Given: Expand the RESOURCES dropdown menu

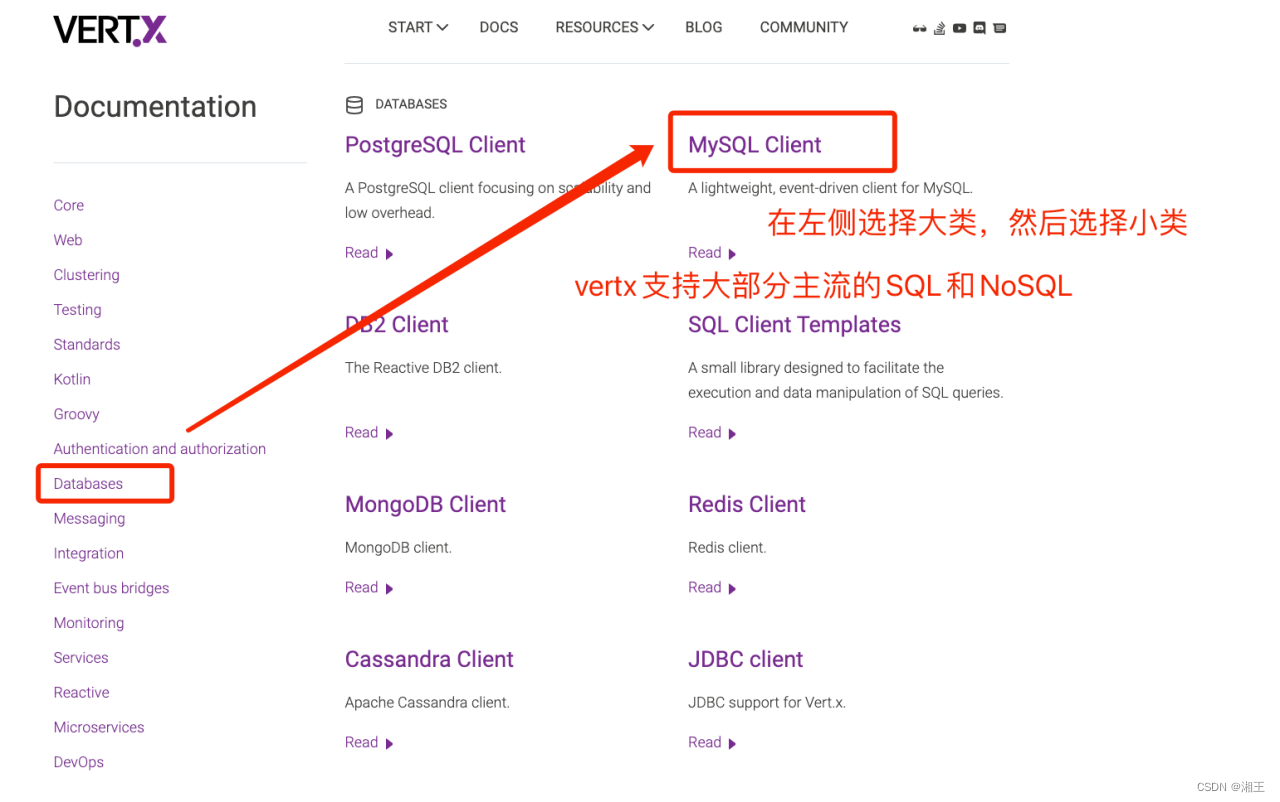Looking at the screenshot, I should [x=604, y=28].
